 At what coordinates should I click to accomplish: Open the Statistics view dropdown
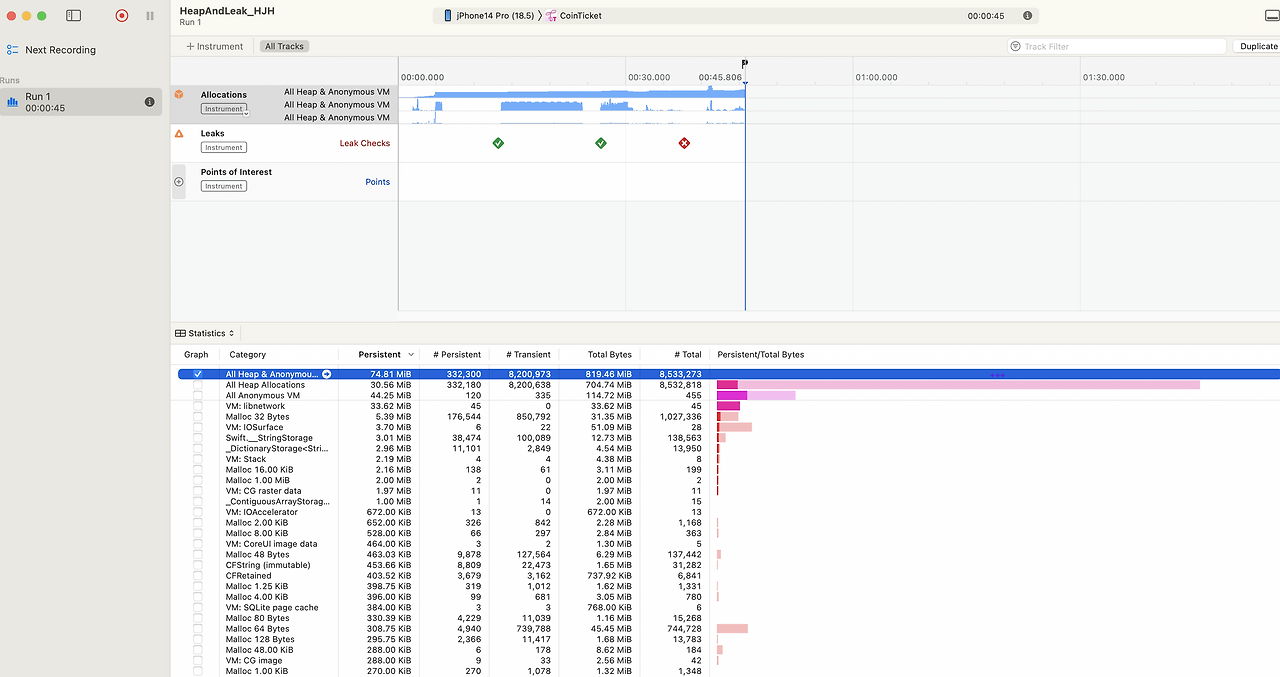pyautogui.click(x=205, y=333)
